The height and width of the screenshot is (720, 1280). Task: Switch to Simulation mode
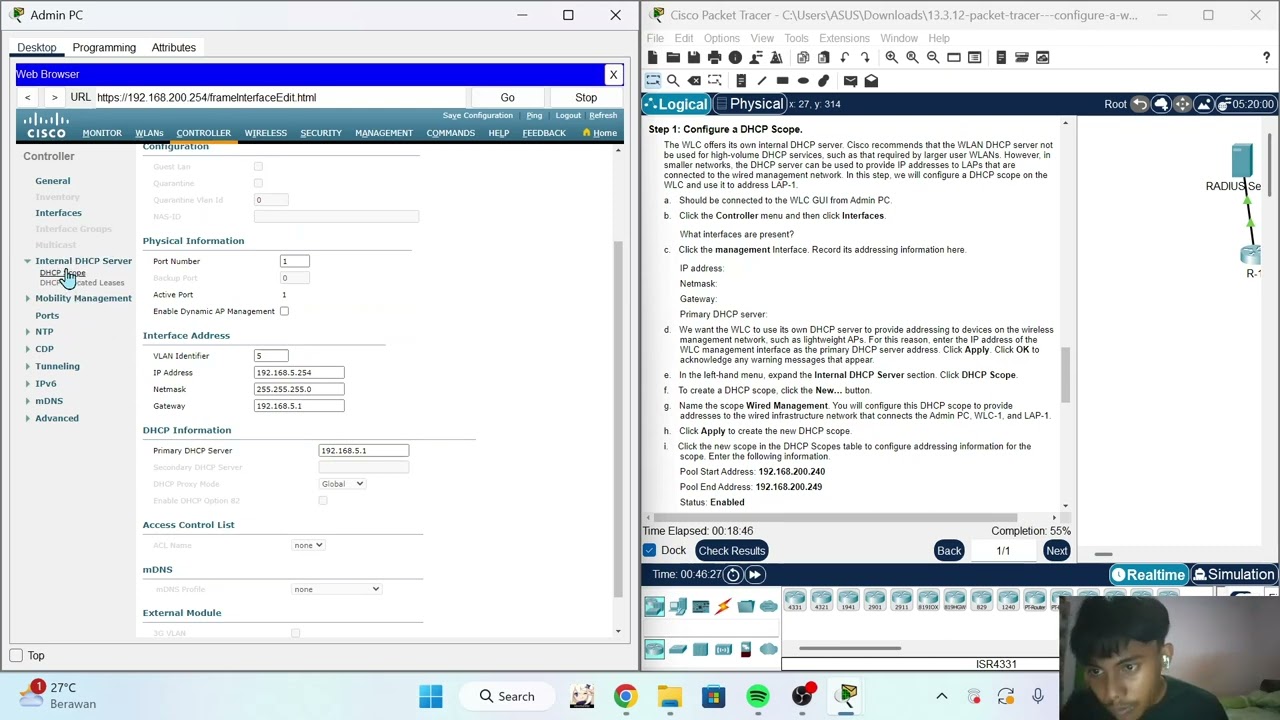tap(1233, 575)
